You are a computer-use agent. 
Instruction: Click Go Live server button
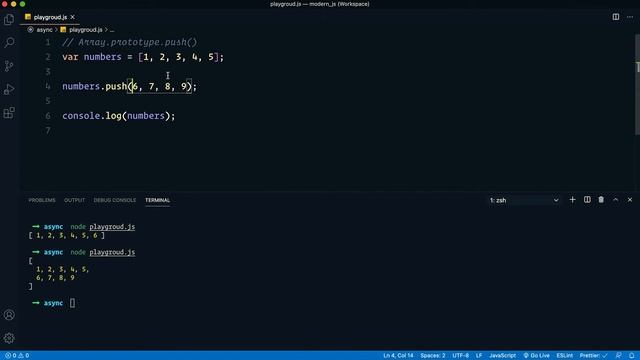[x=536, y=356]
